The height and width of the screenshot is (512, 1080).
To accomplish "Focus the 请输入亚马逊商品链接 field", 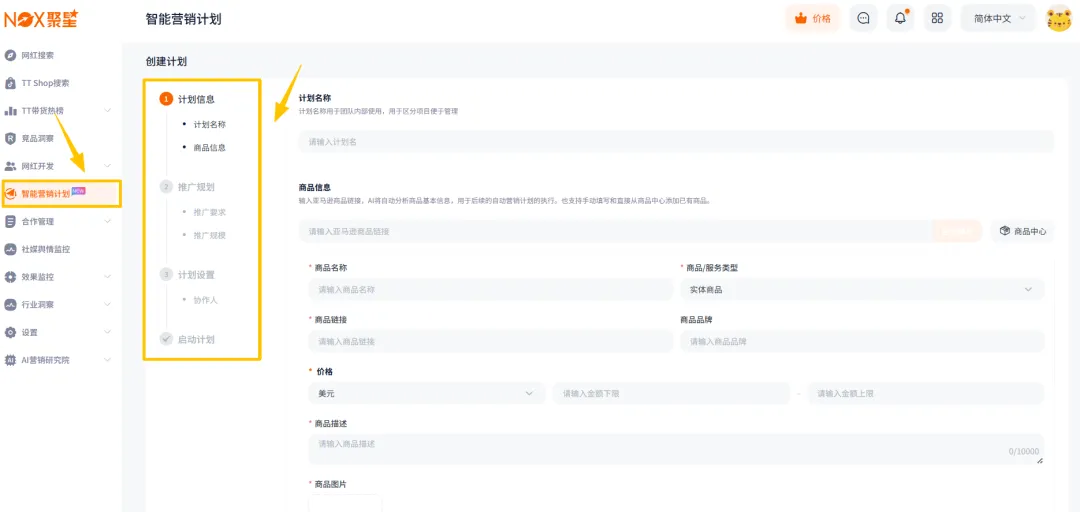I will [615, 232].
